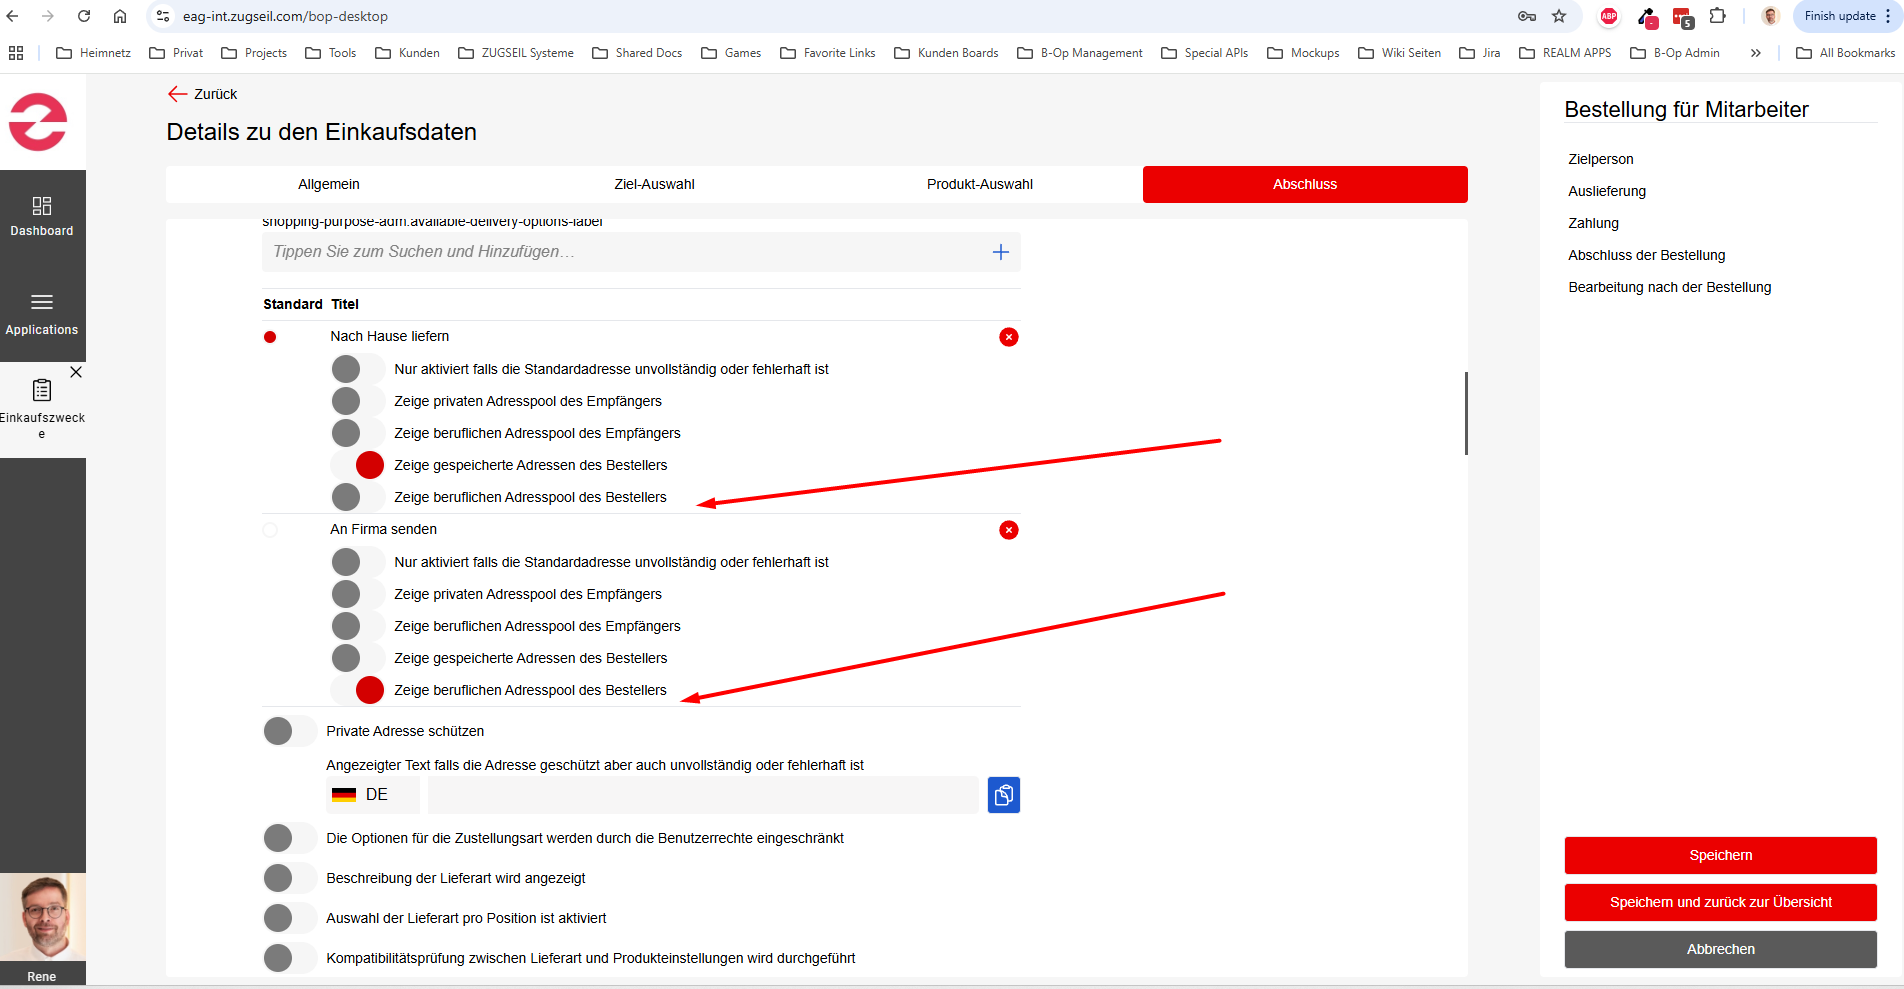Toggle 'Private Adresse schützen' switch

[290, 731]
